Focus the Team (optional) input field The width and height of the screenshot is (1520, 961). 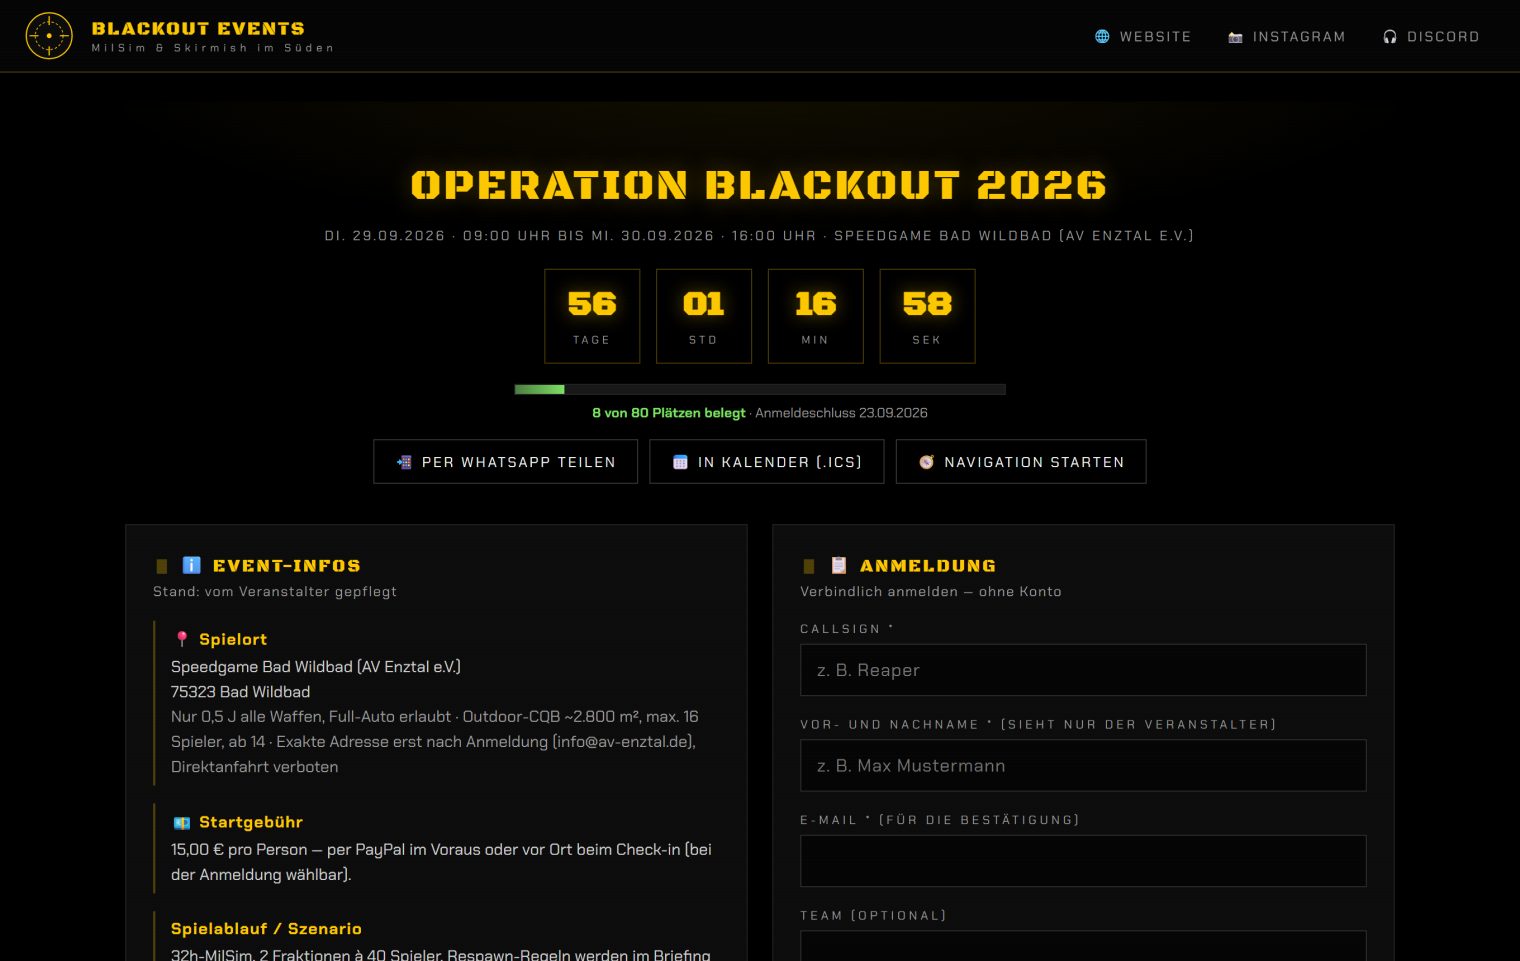(1083, 946)
